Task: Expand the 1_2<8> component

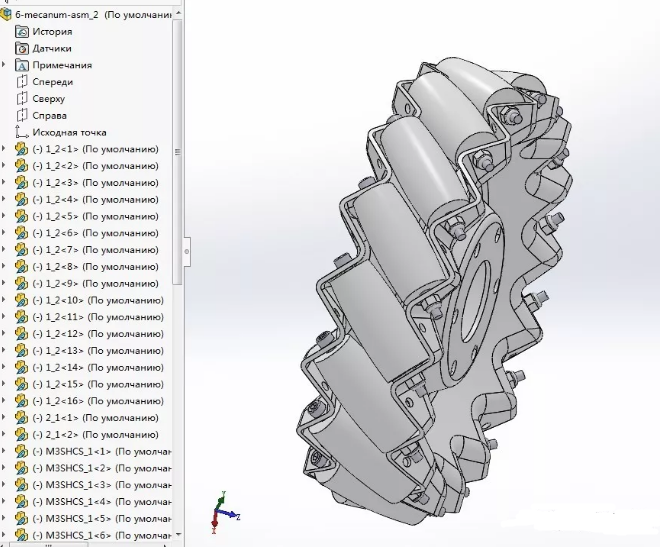Action: (4, 267)
